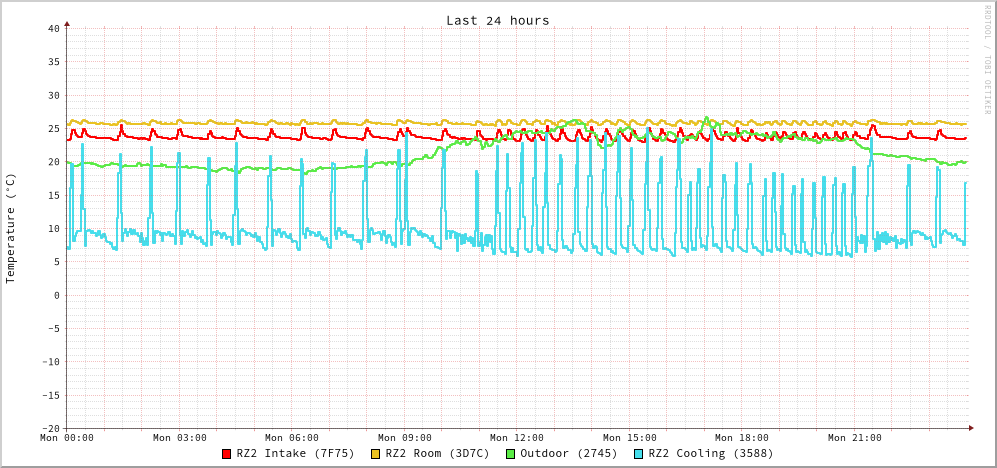Click the 'Mon 03:00' time axis label
Screen dimensions: 997x468
(179, 438)
